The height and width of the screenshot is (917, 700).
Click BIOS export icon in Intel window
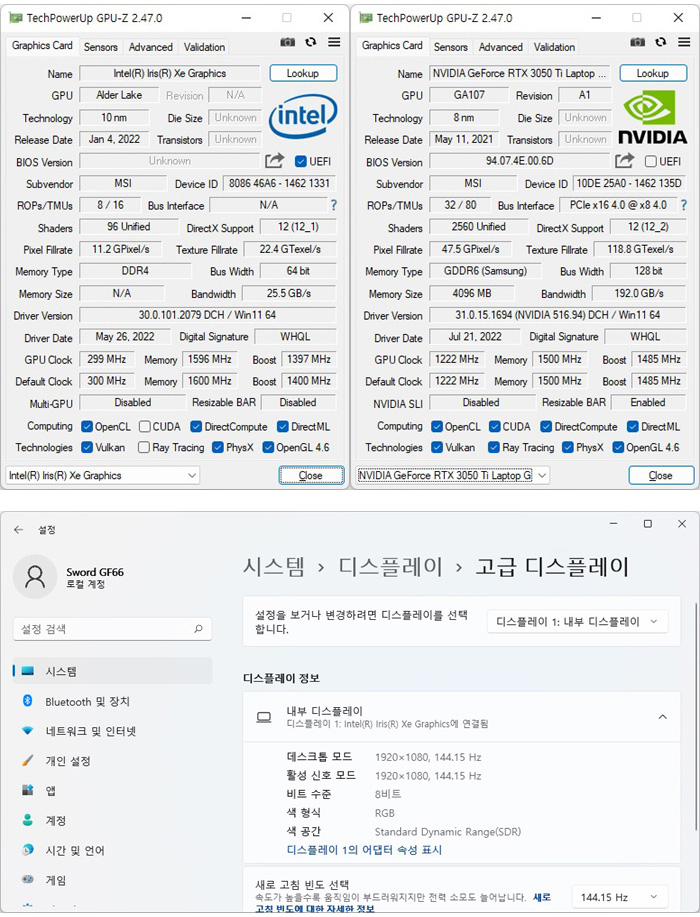[x=274, y=160]
